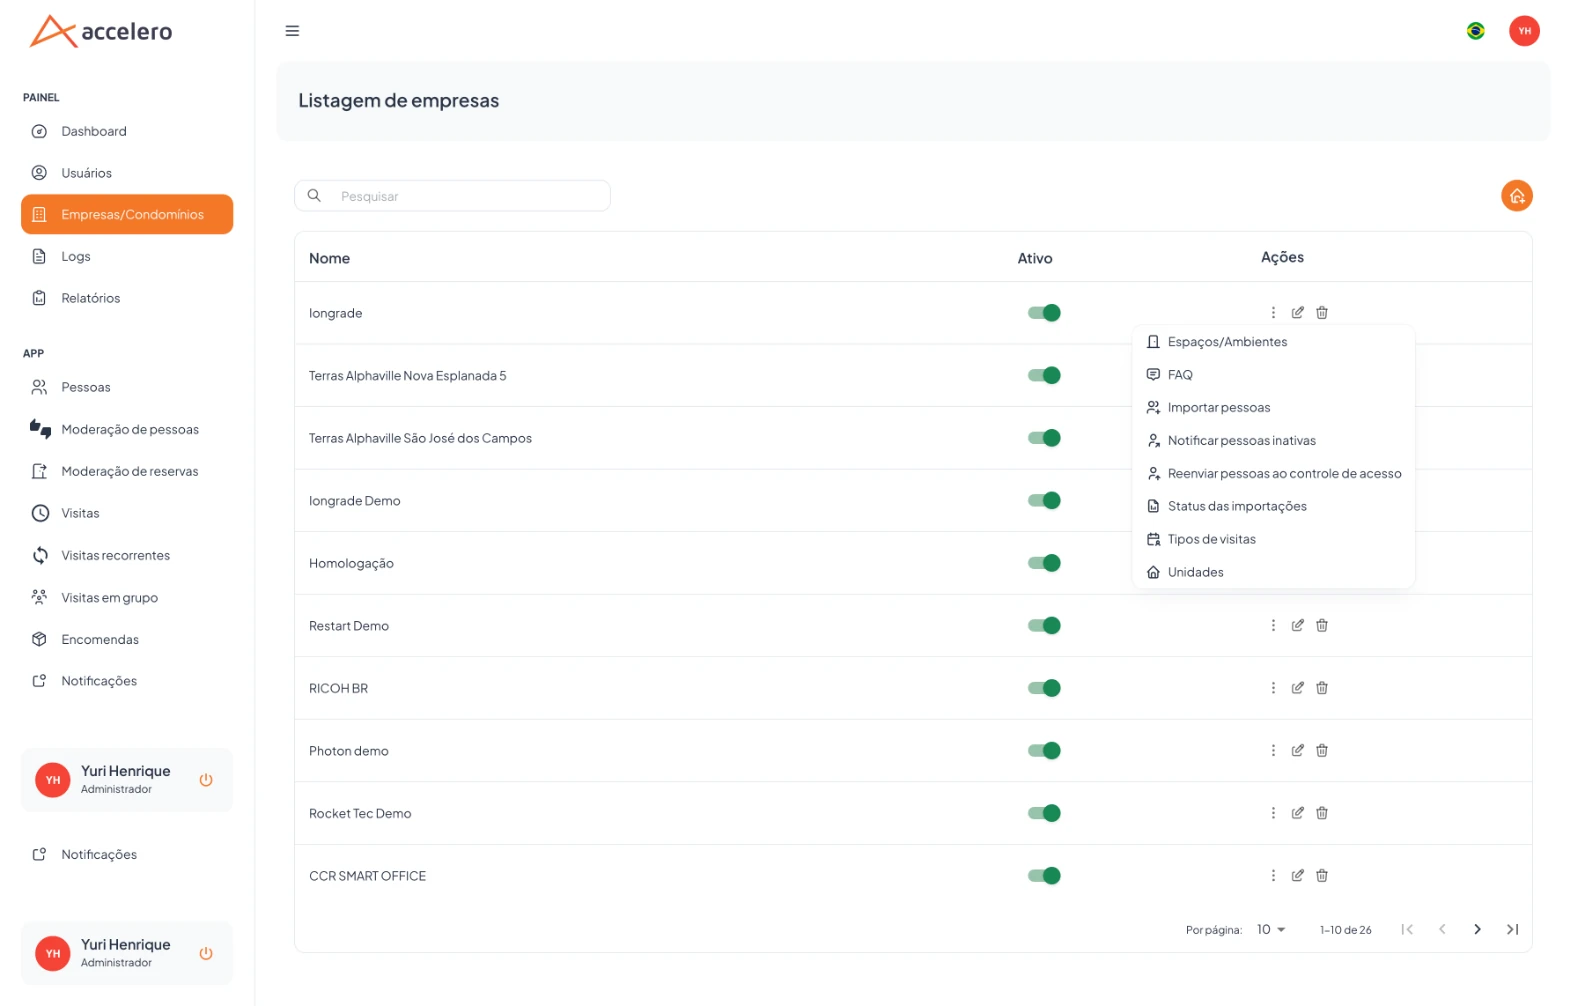Edit the Iongrade company
This screenshot has width=1585, height=1006.
coord(1297,313)
